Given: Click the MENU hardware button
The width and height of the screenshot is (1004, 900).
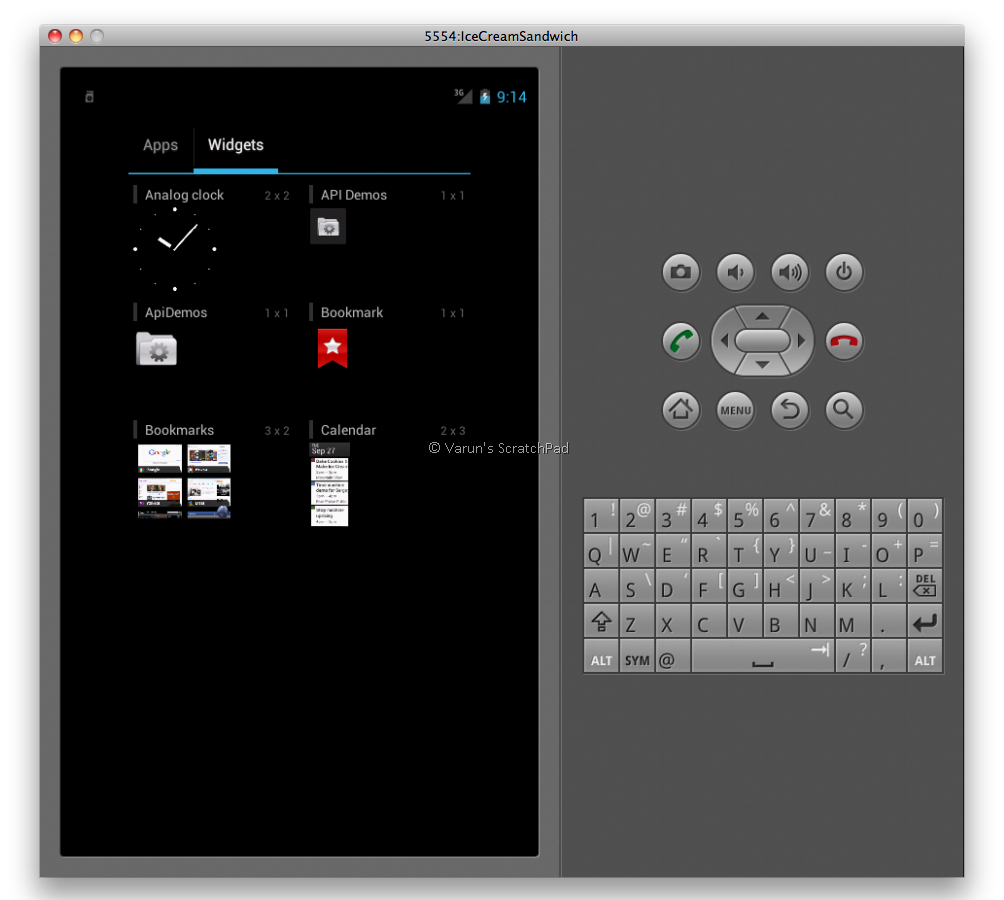Looking at the screenshot, I should coord(735,410).
